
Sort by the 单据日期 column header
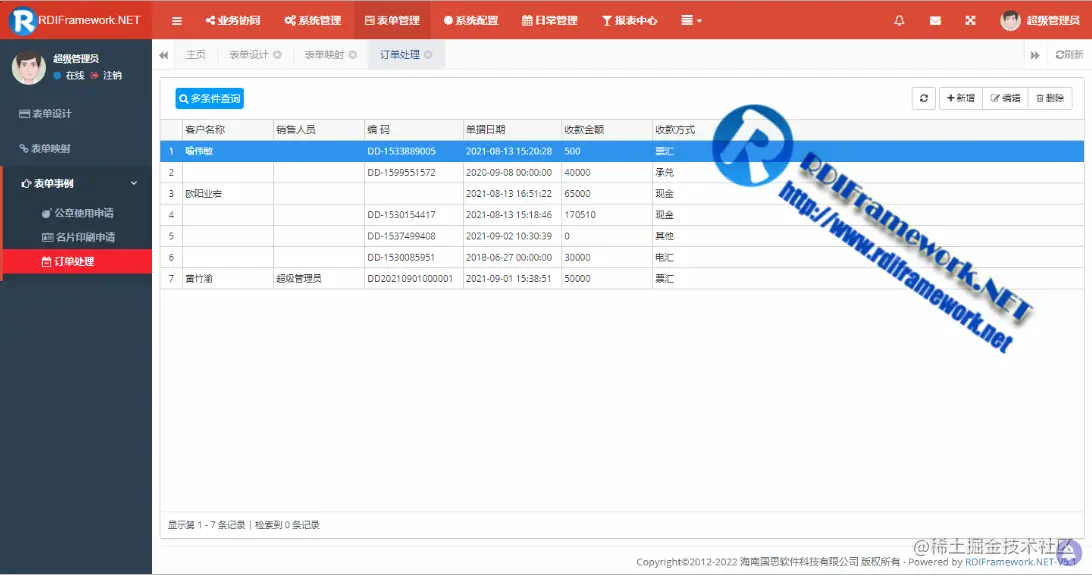pyautogui.click(x=512, y=129)
